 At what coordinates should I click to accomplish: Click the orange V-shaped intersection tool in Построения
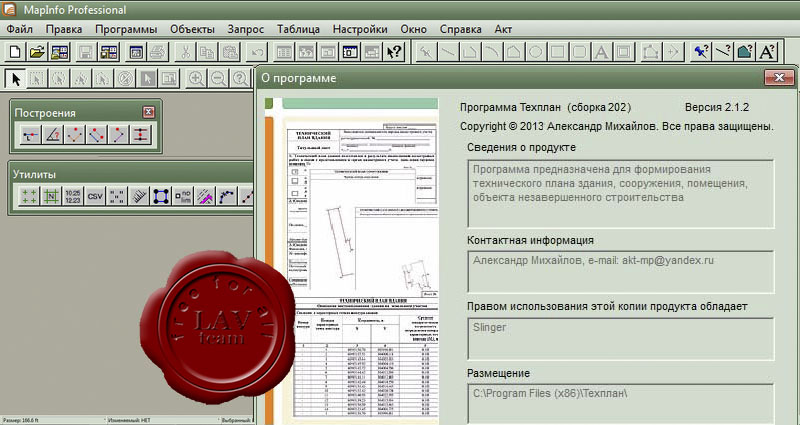point(75,135)
